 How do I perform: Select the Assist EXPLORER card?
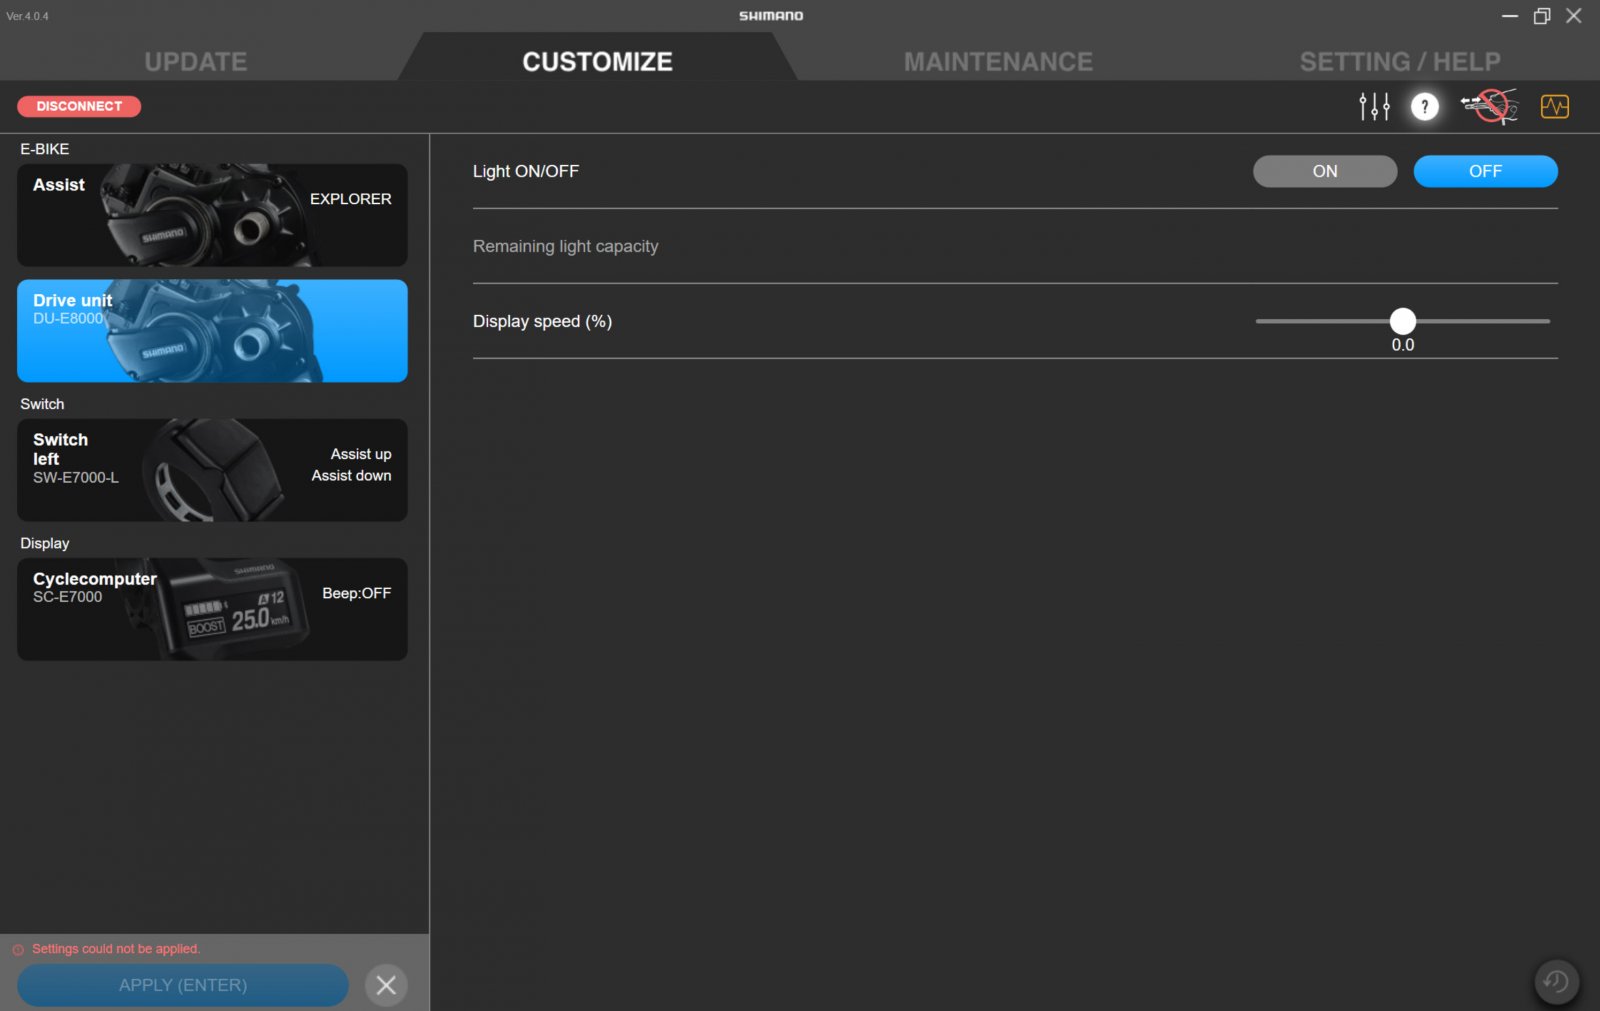tap(212, 215)
